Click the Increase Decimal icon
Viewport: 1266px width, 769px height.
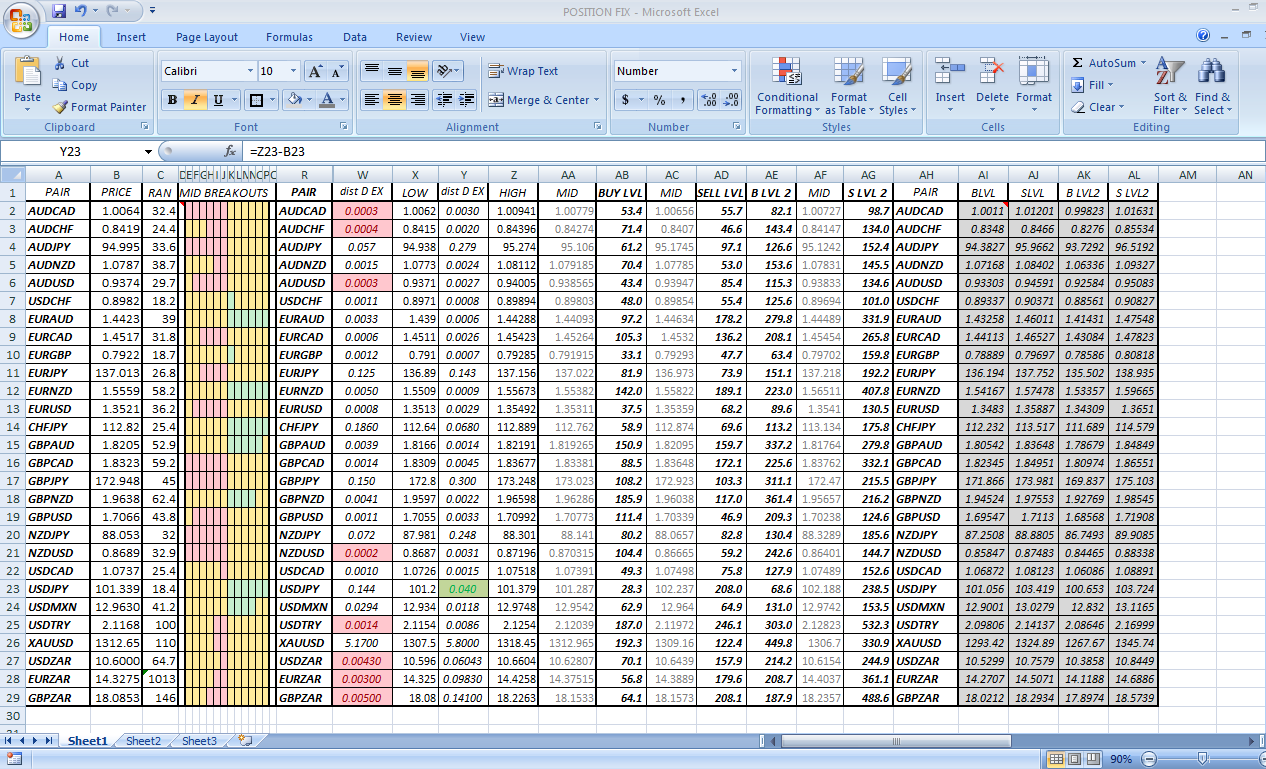pyautogui.click(x=708, y=100)
